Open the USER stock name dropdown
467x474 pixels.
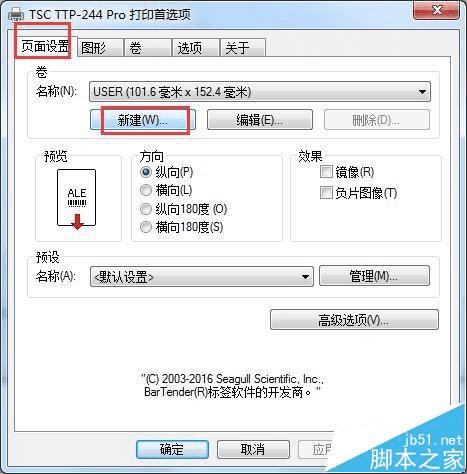(x=260, y=92)
